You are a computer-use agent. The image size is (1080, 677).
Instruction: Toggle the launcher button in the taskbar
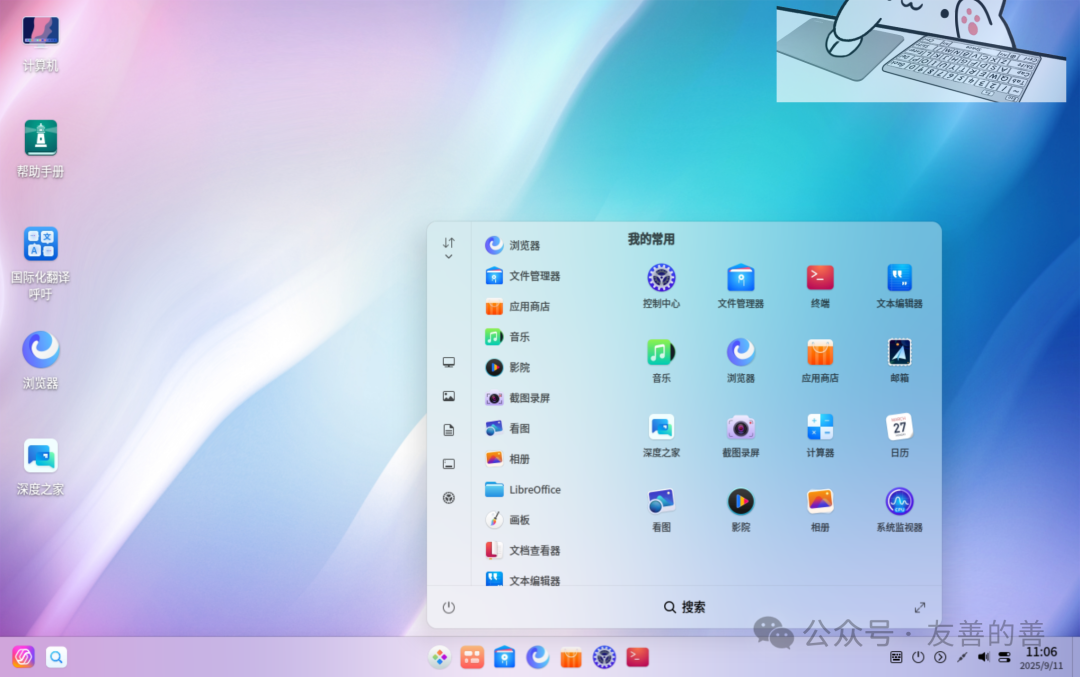click(439, 657)
